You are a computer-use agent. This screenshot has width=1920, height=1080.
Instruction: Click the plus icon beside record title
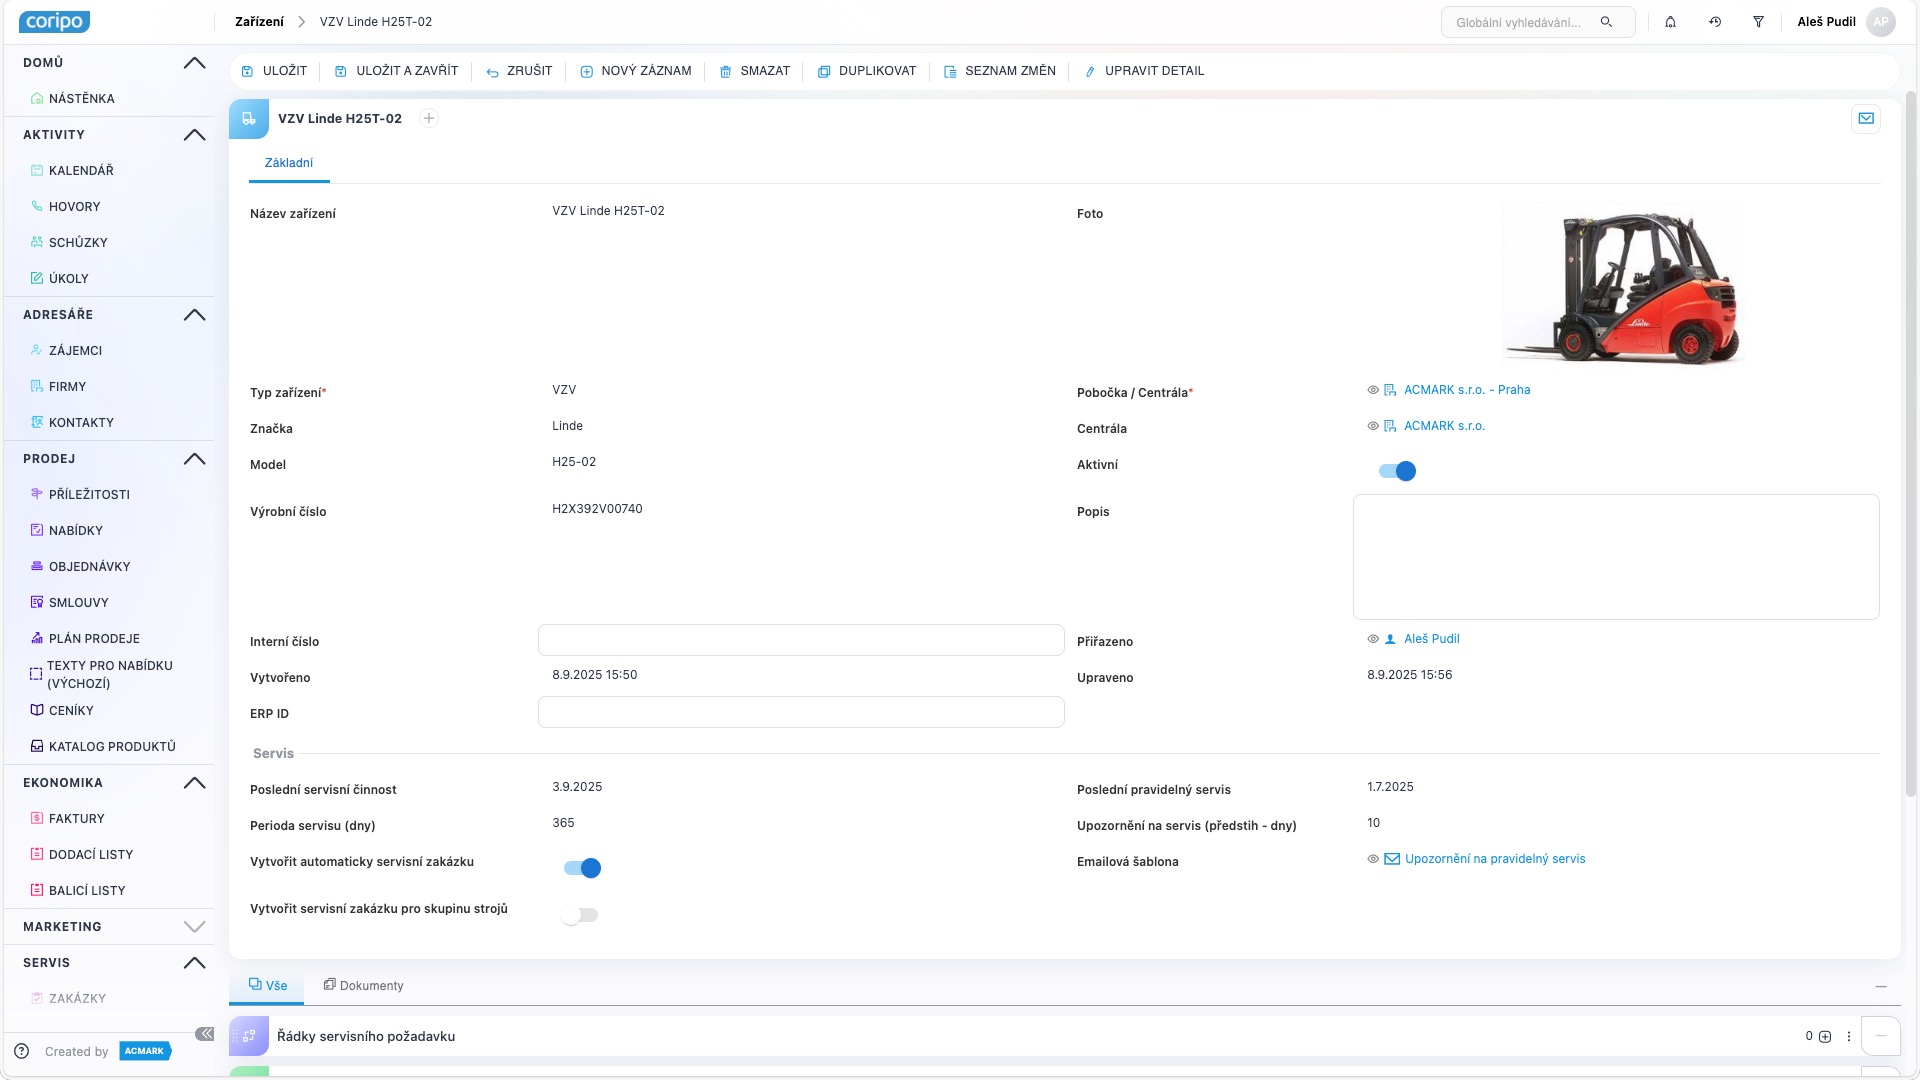[x=429, y=119]
